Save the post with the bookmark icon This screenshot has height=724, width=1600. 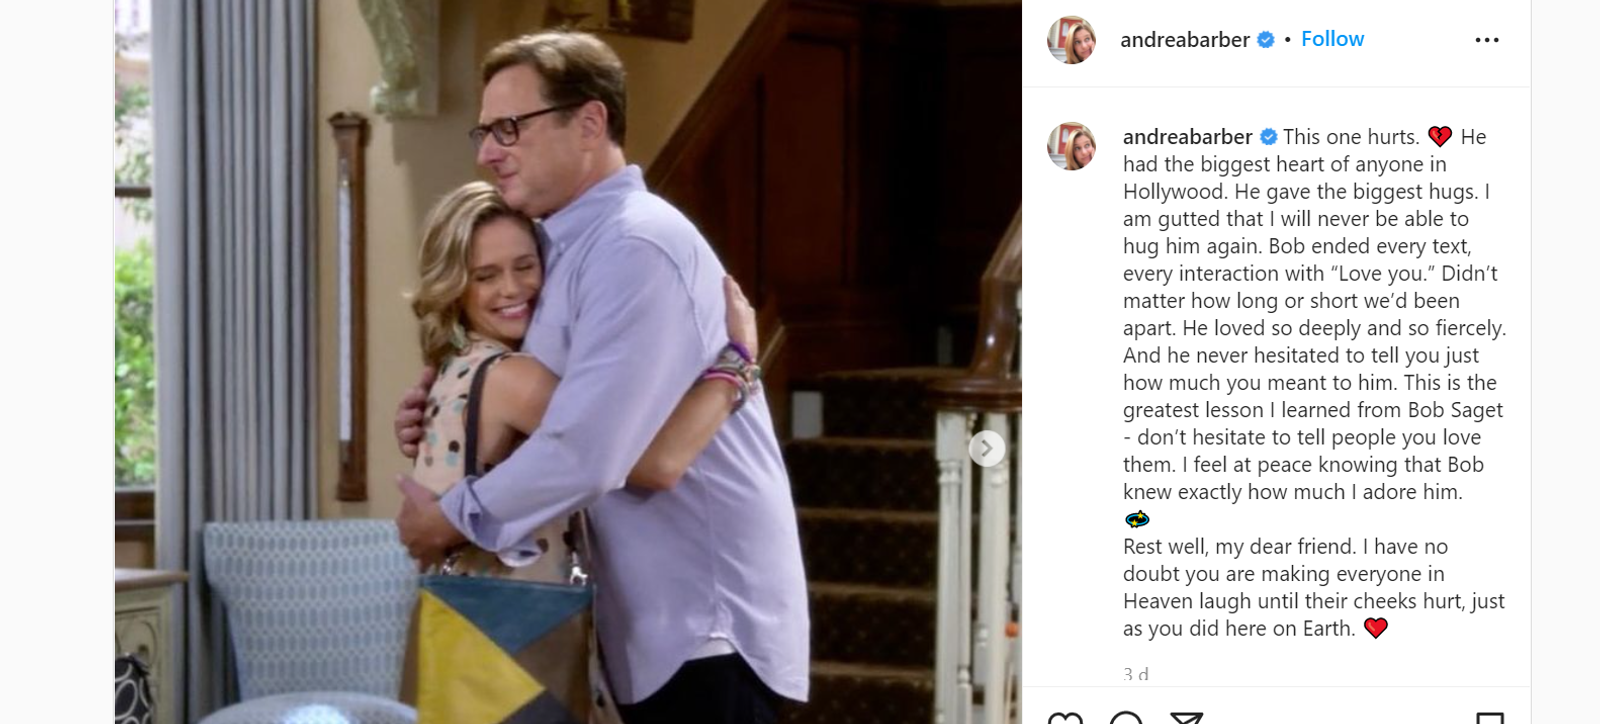tap(1490, 718)
